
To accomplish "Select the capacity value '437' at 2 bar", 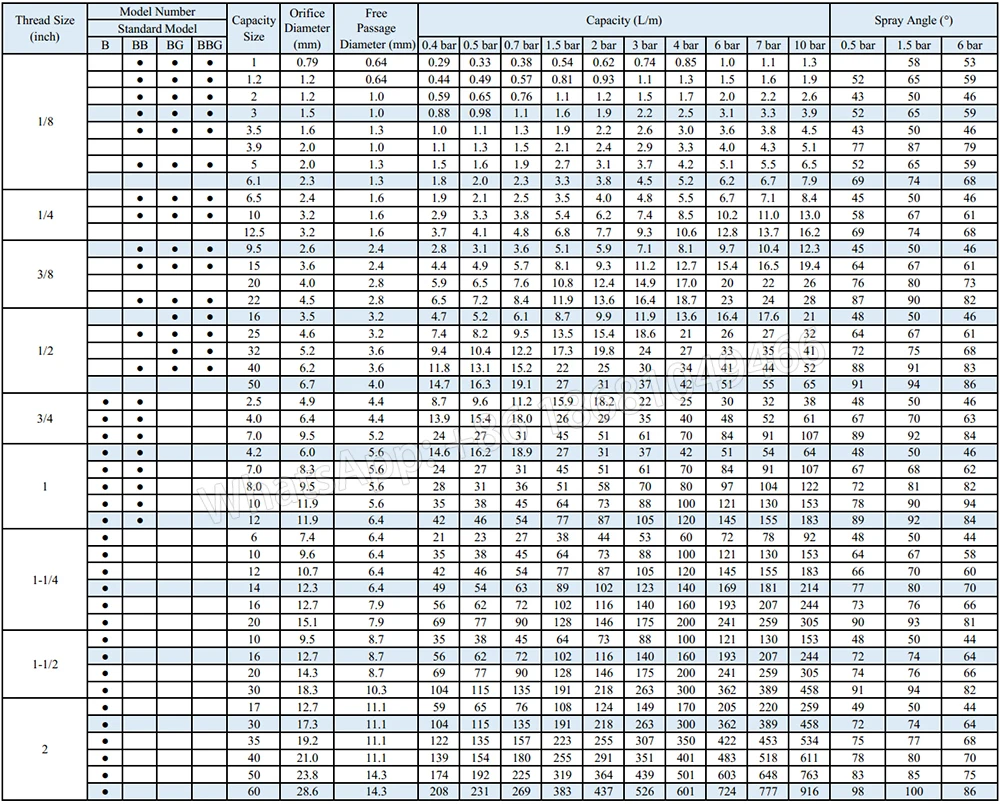I will tap(603, 791).
